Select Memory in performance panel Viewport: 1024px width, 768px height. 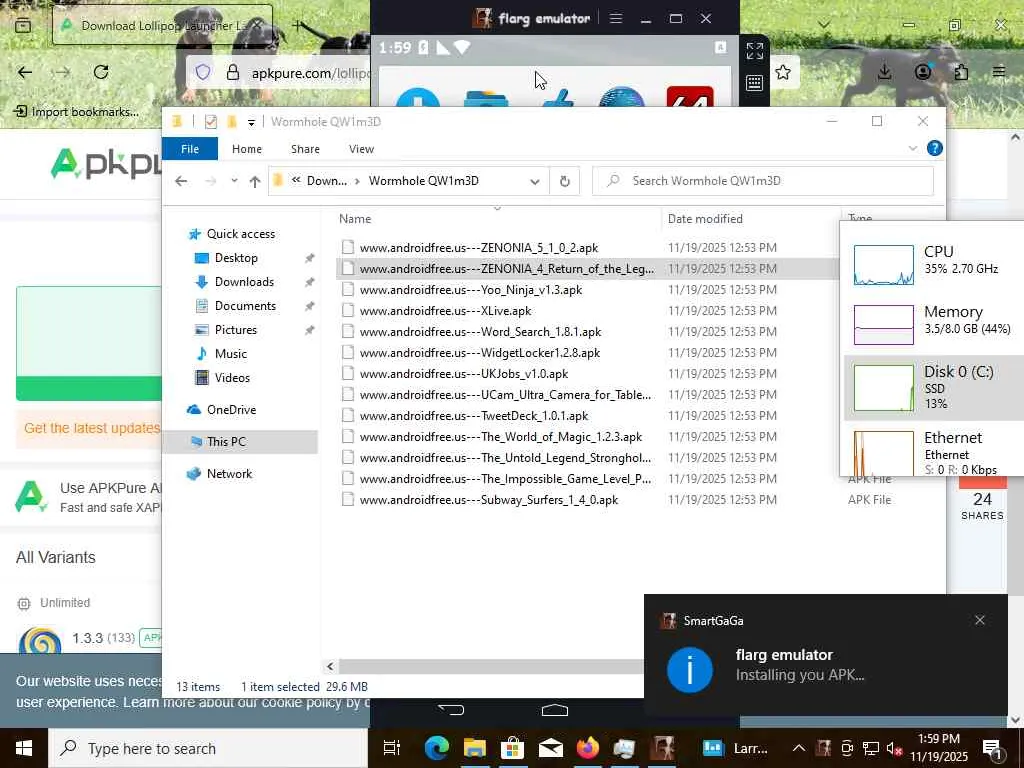(933, 324)
